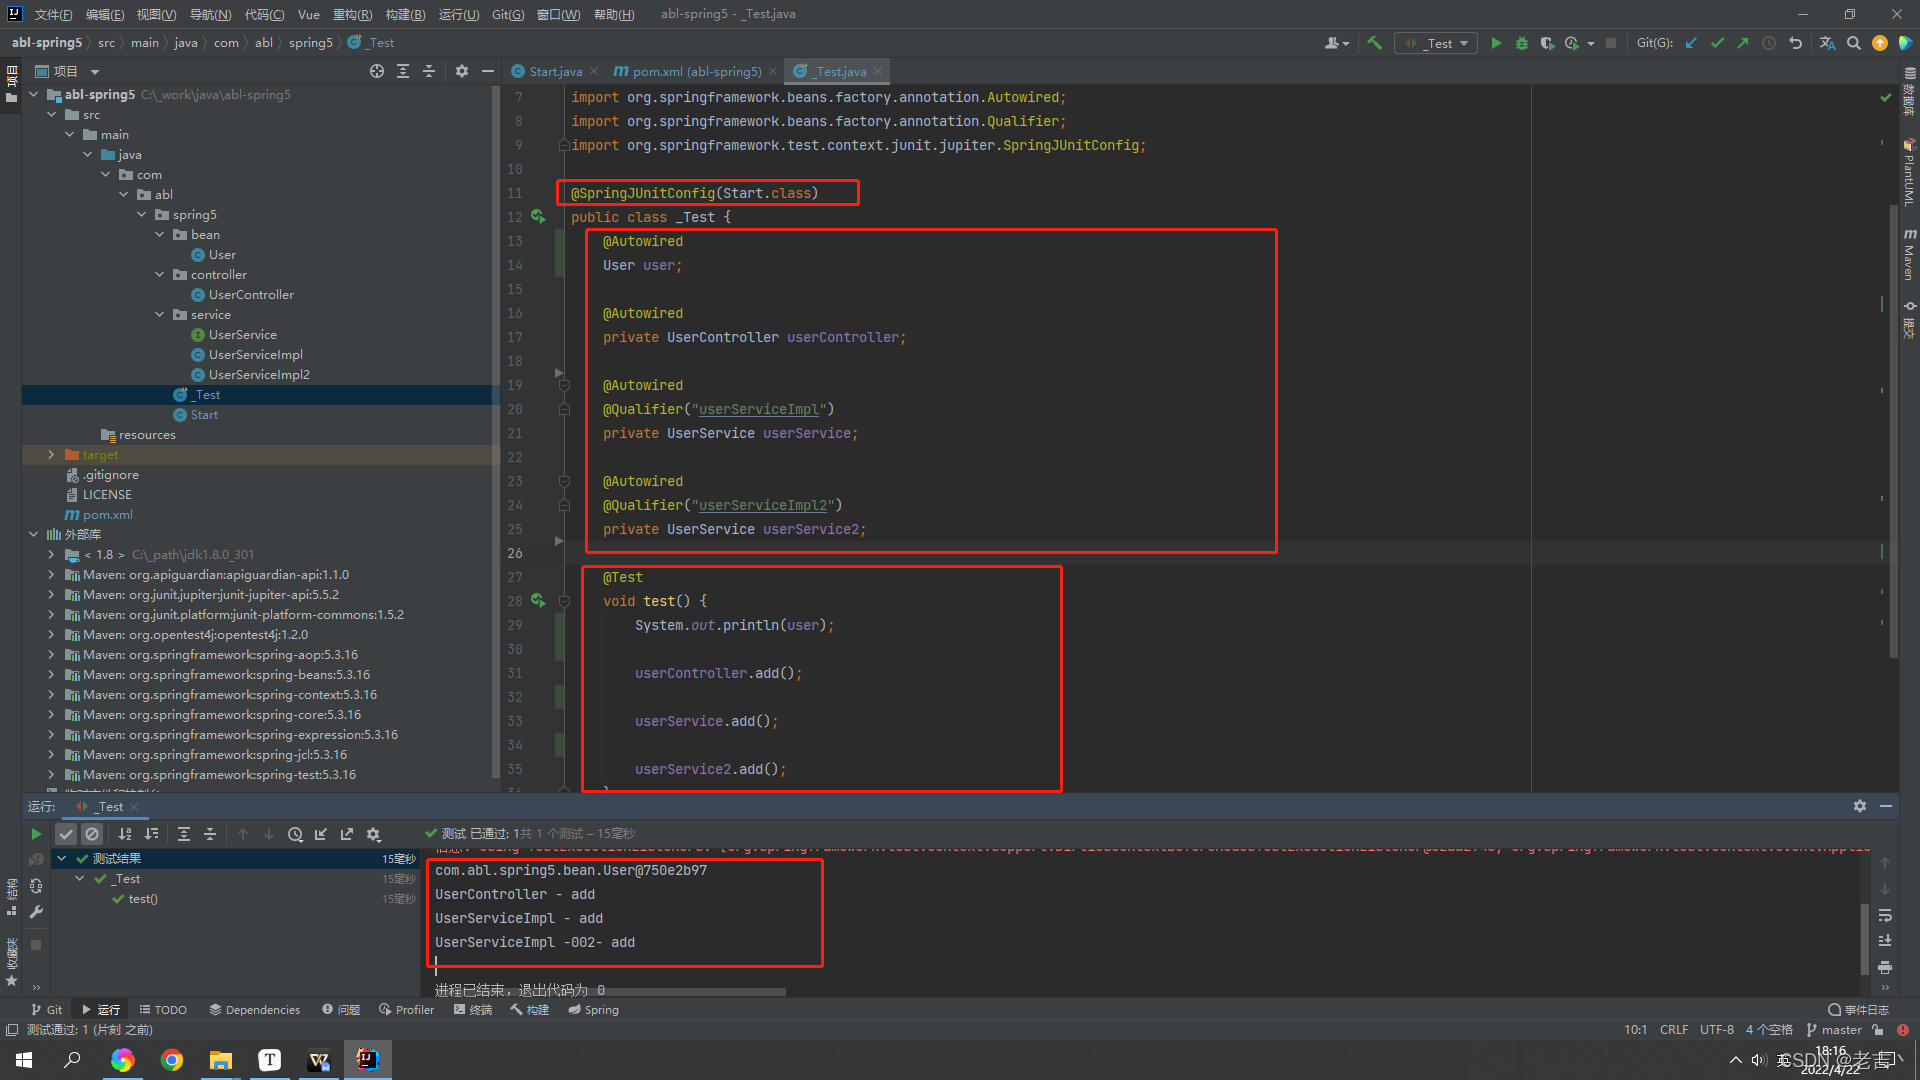
Task: Open Search Everywhere magnifier icon
Action: 1854,43
